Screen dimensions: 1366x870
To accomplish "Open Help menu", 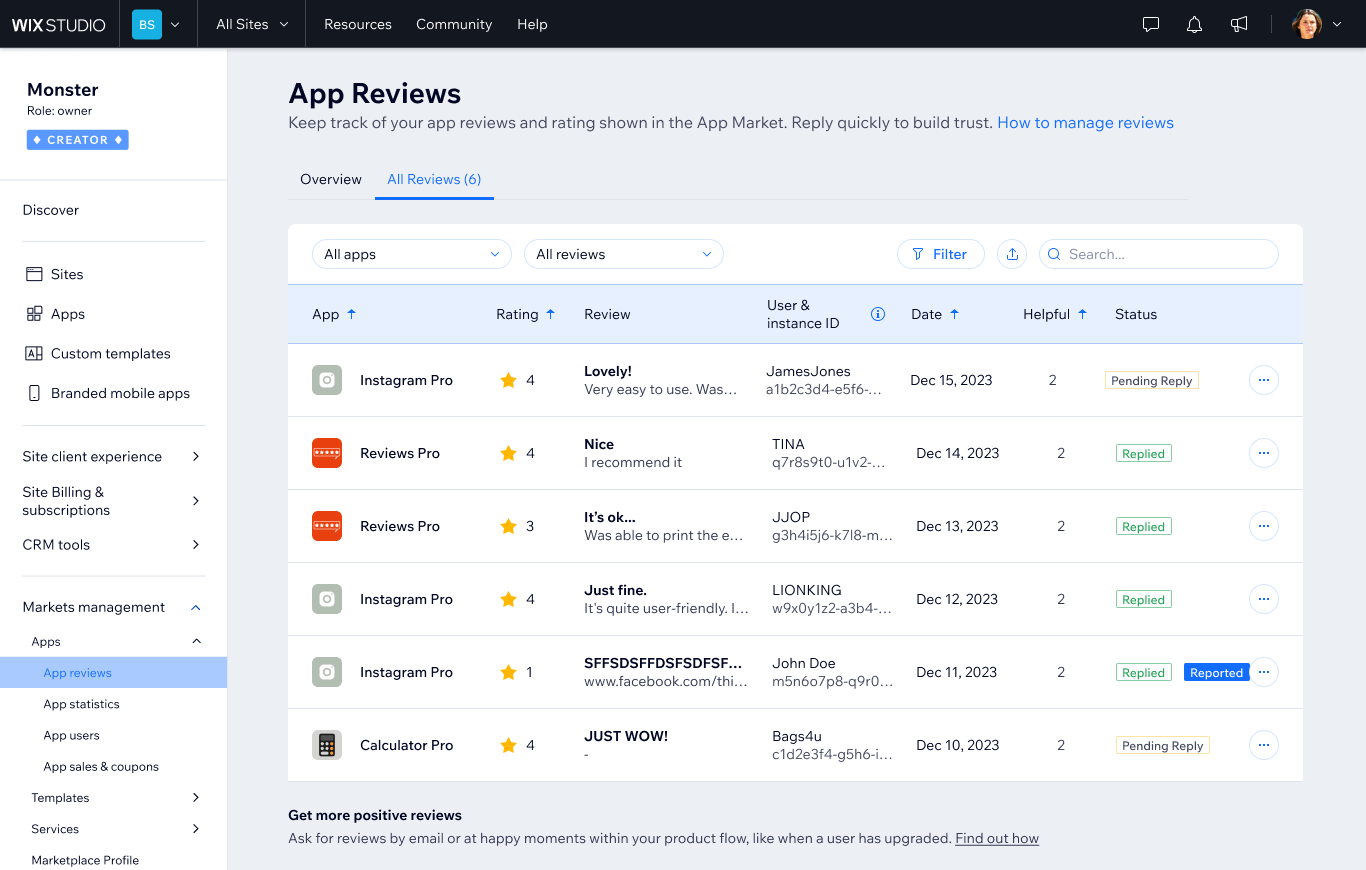I will pyautogui.click(x=532, y=24).
